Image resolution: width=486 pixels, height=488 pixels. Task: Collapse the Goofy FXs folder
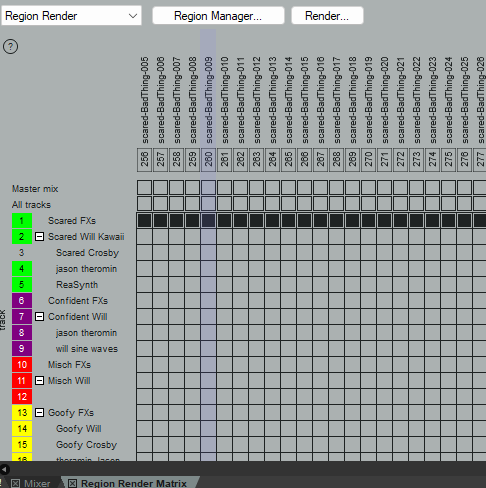point(39,413)
